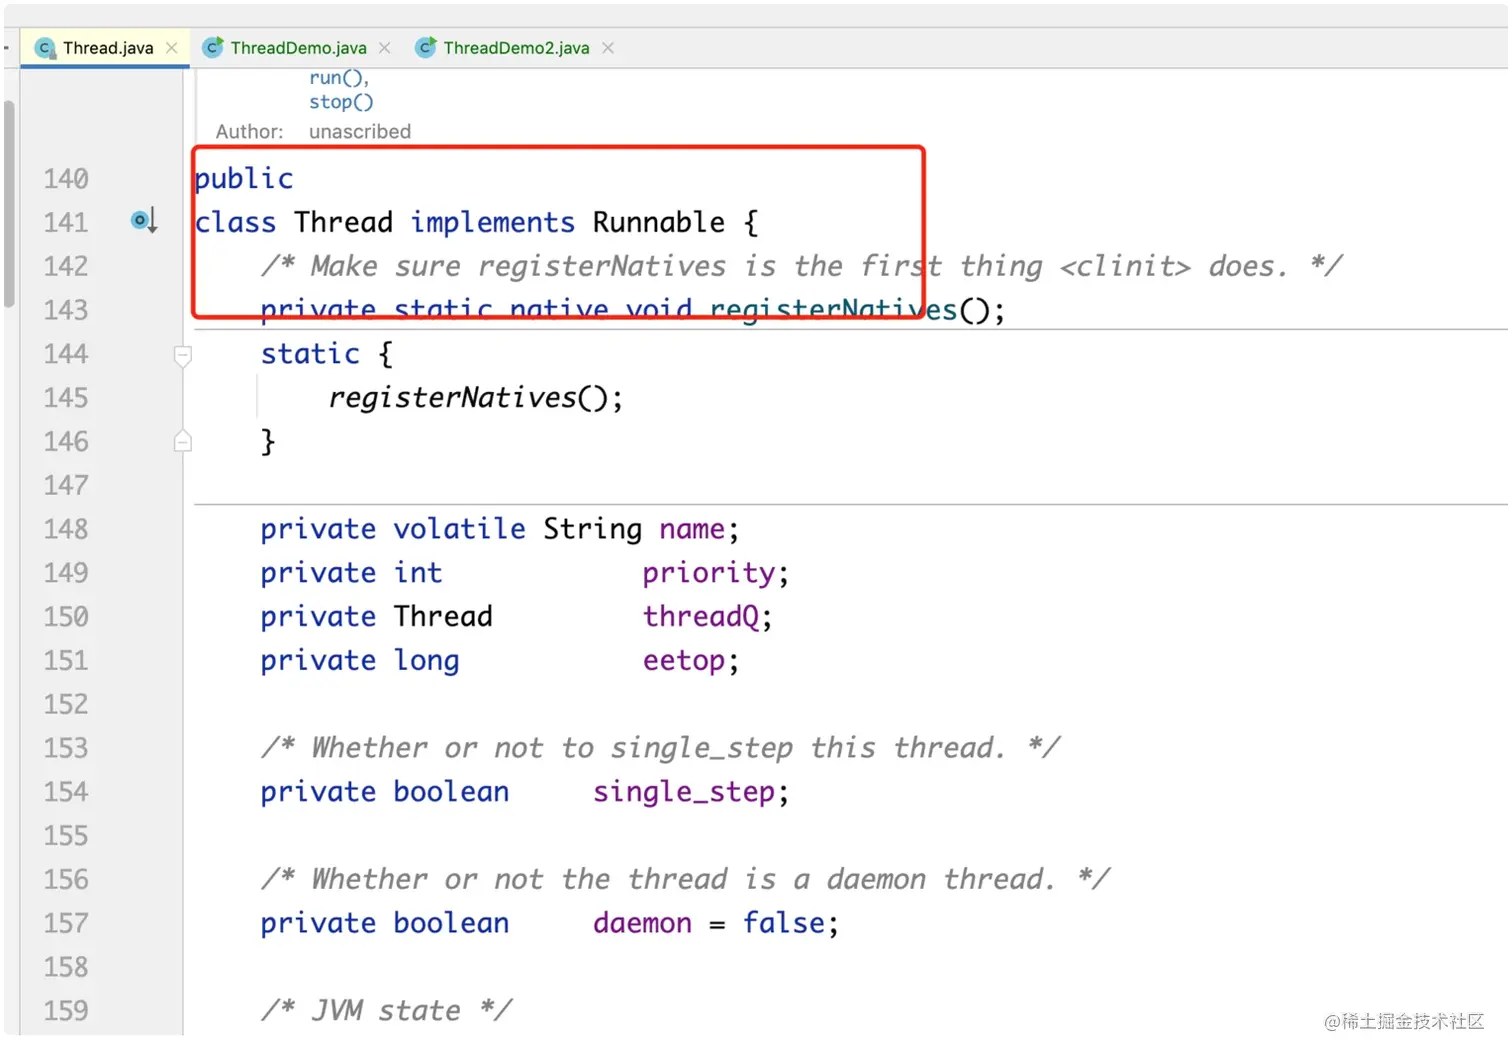Click line number 155 in the gutter
The image size is (1512, 1059).
66,836
